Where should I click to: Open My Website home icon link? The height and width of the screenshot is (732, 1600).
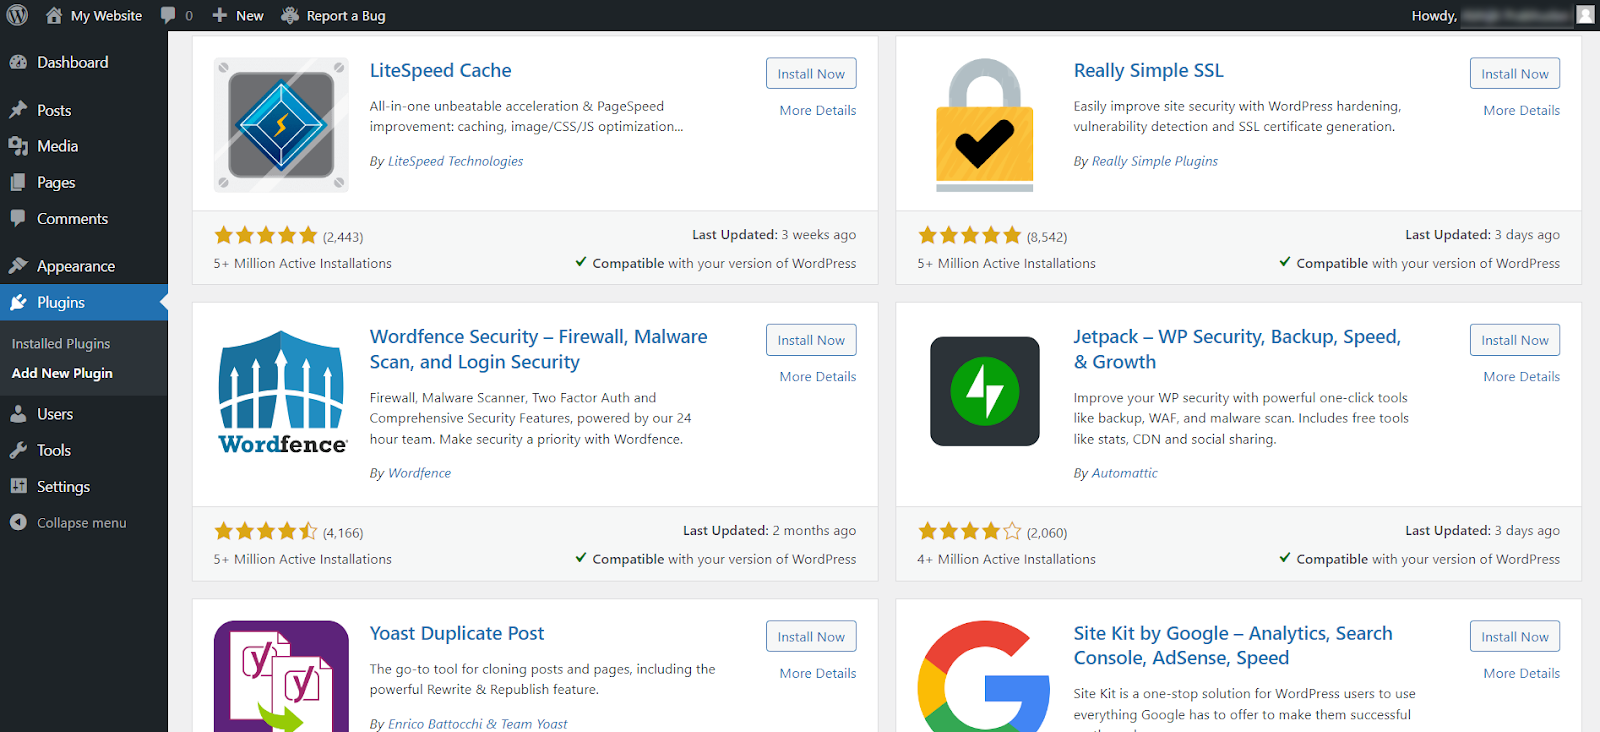(x=54, y=15)
